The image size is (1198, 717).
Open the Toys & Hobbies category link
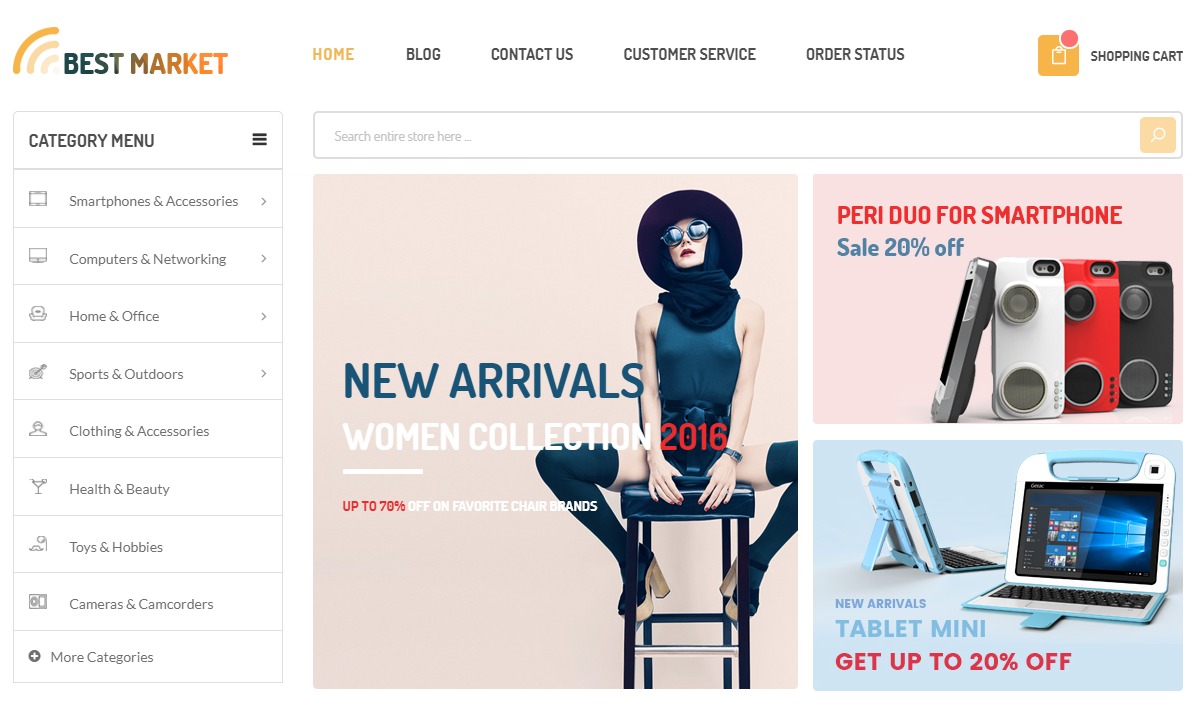116,547
